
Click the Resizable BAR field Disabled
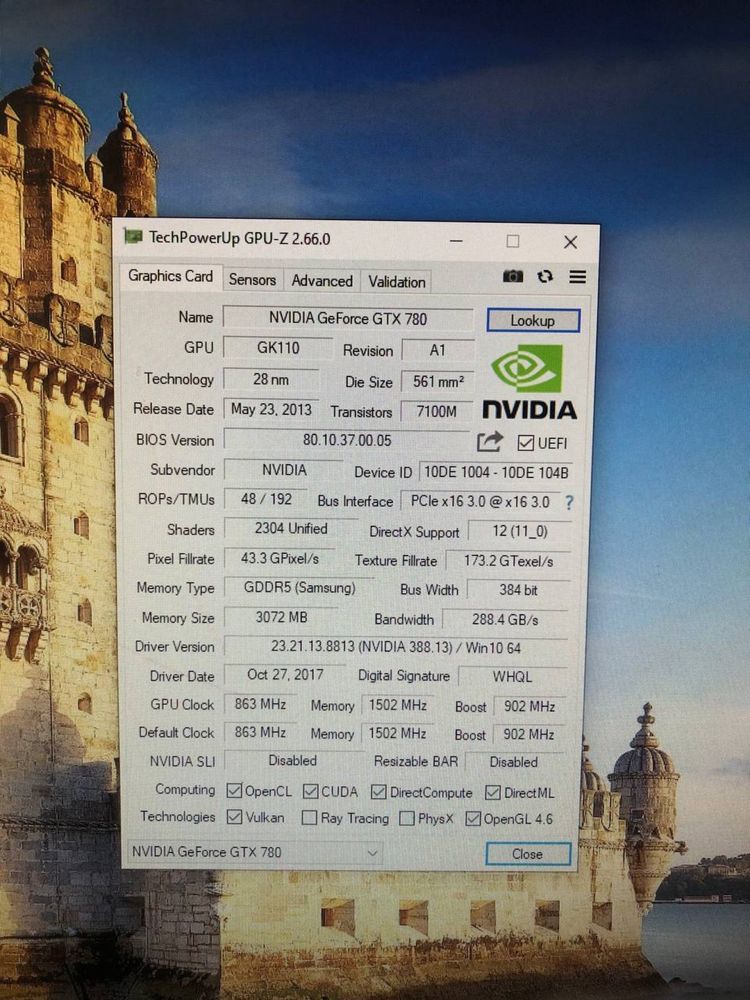click(x=514, y=761)
